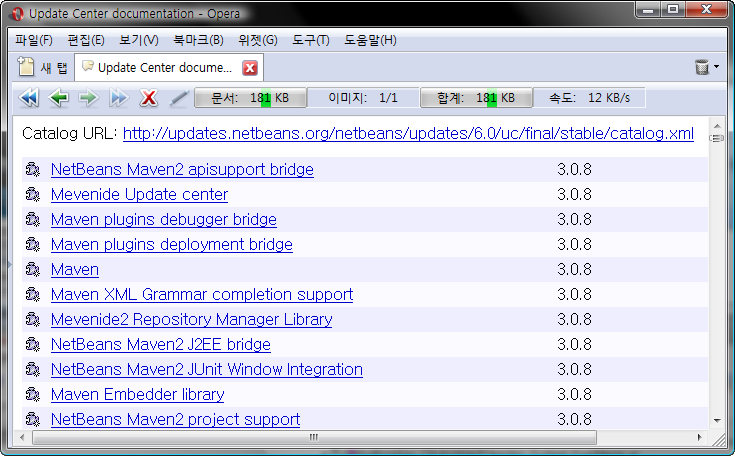Click the vertical scrollbar down arrow
The image size is (735, 456).
pyautogui.click(x=717, y=420)
